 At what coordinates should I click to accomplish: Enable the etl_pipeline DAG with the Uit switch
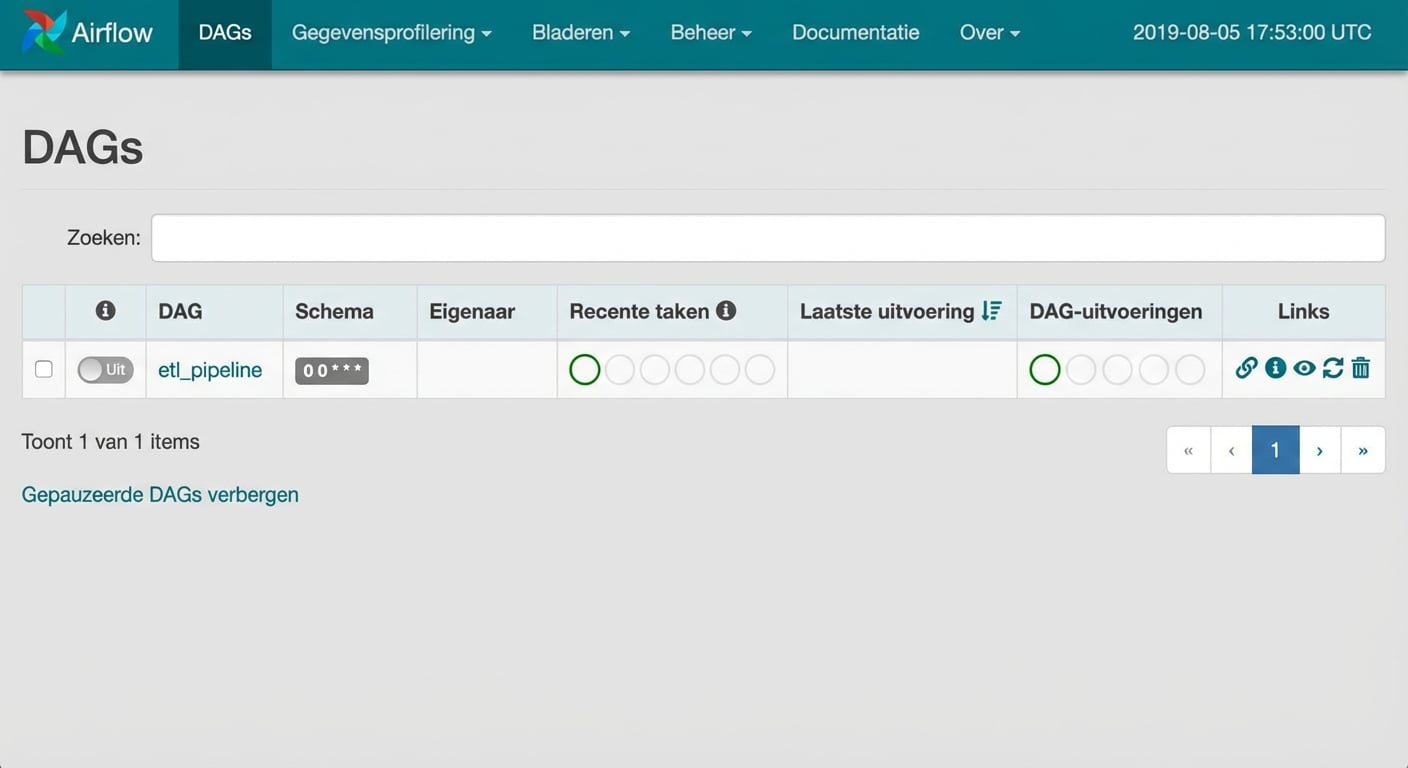[x=105, y=369]
